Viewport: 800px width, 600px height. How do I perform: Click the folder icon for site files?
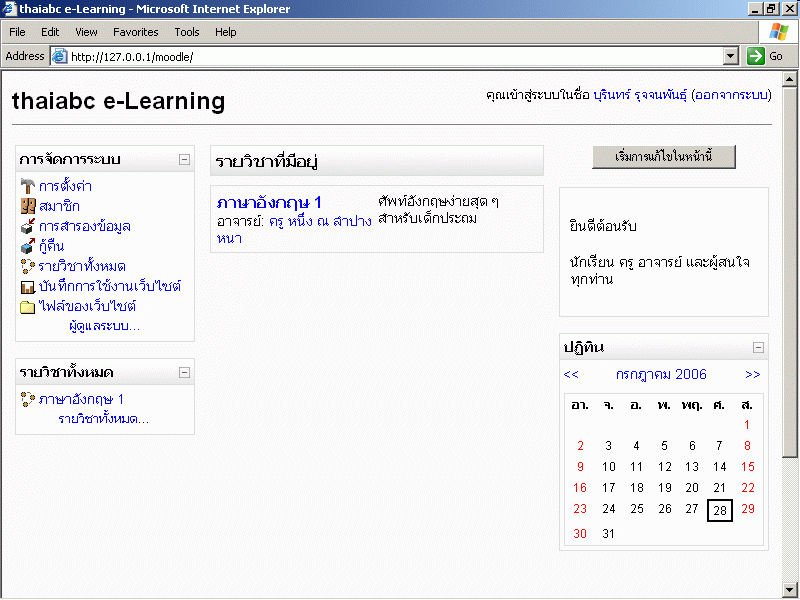tap(28, 306)
